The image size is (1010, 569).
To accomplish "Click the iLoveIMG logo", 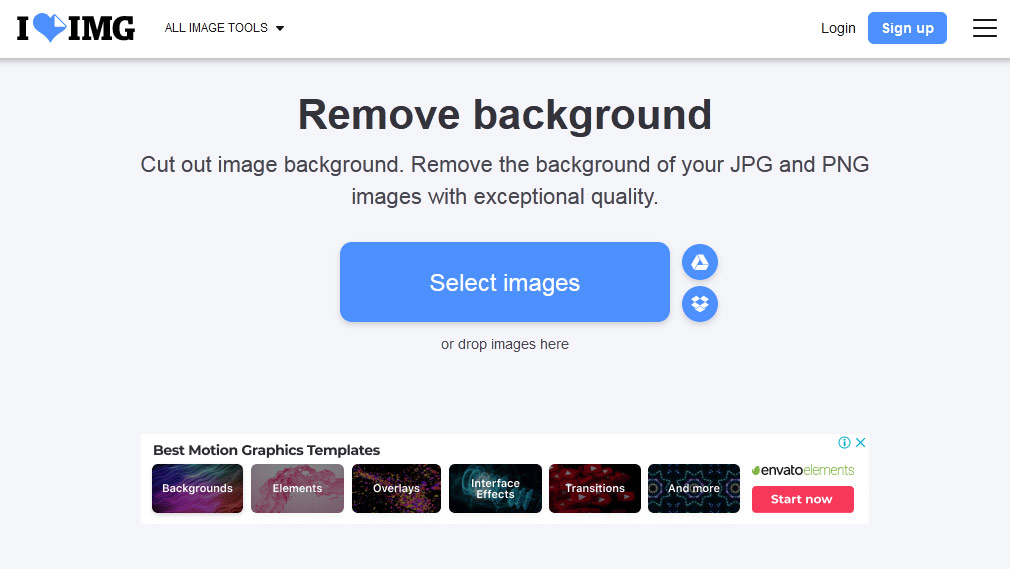I will coord(76,28).
